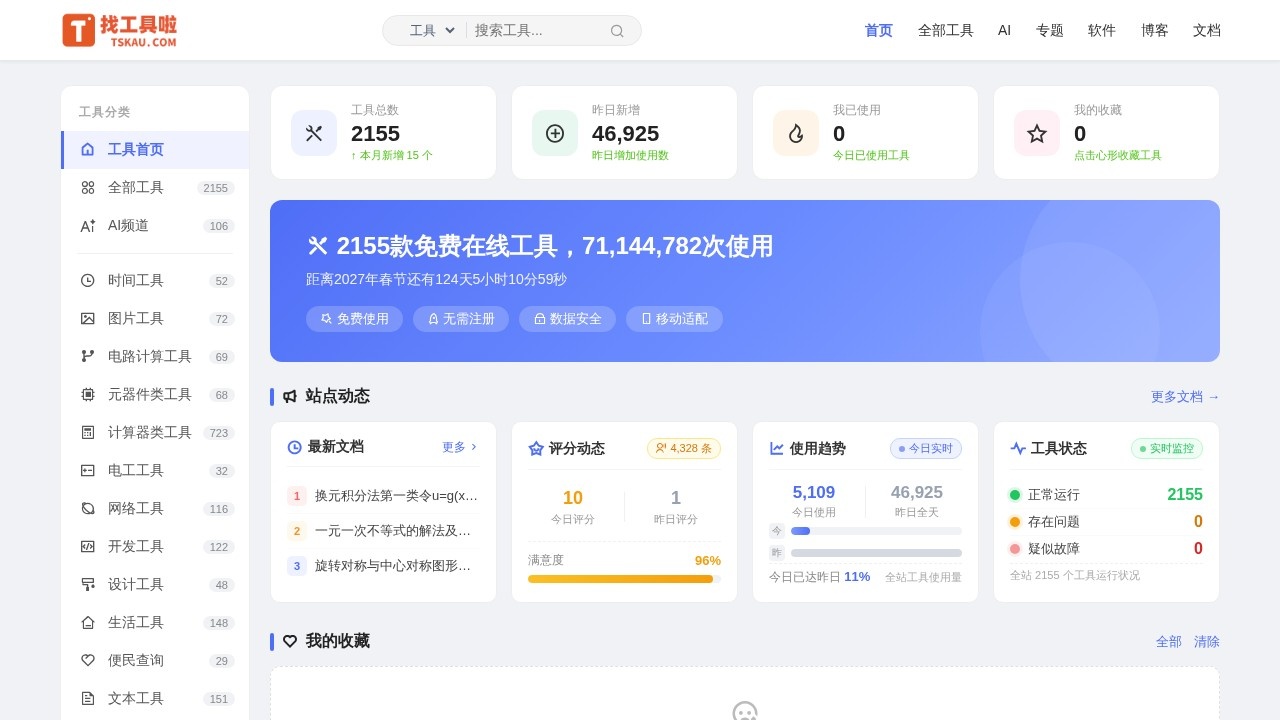Image resolution: width=1280 pixels, height=720 pixels.
Task: Click the image icon beside 图片工具
Action: [88, 319]
